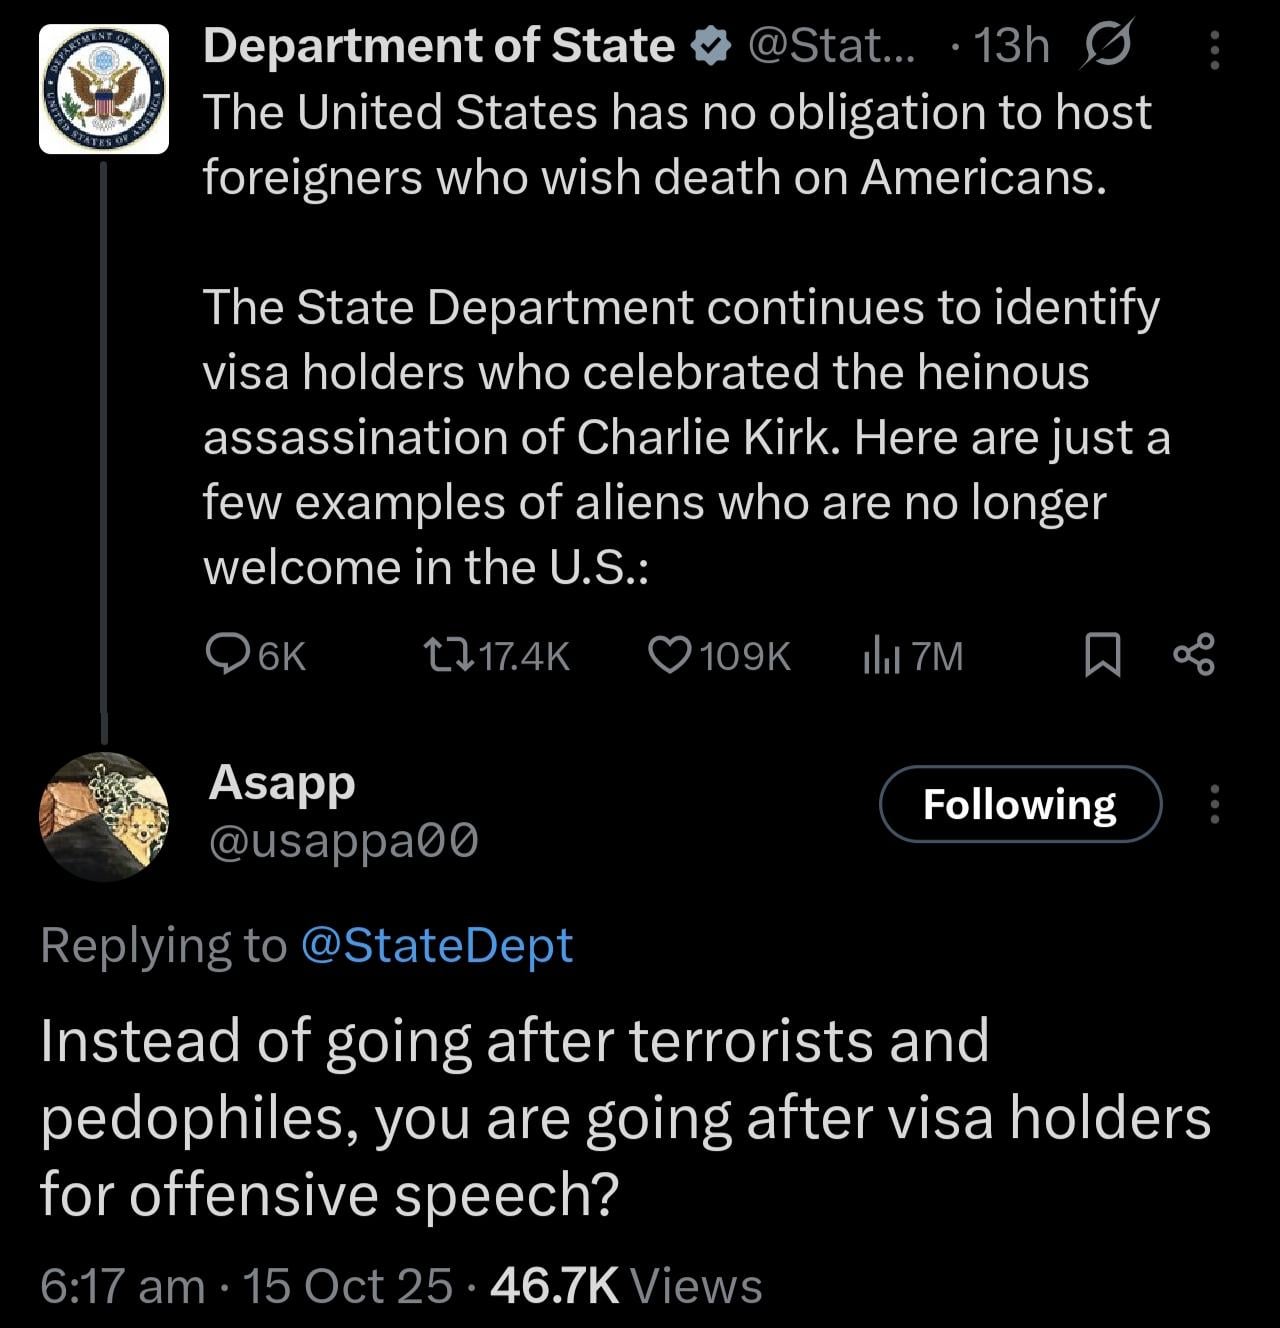This screenshot has width=1280, height=1328.
Task: Click the 13h timestamp on the tweet
Action: pos(1011,47)
